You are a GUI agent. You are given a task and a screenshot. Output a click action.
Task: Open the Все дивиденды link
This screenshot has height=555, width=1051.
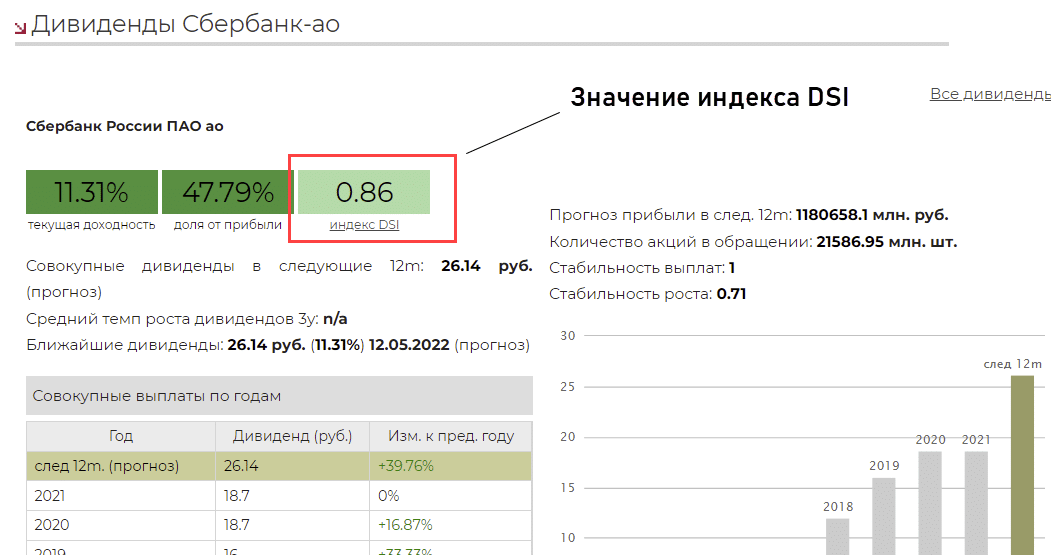[989, 94]
